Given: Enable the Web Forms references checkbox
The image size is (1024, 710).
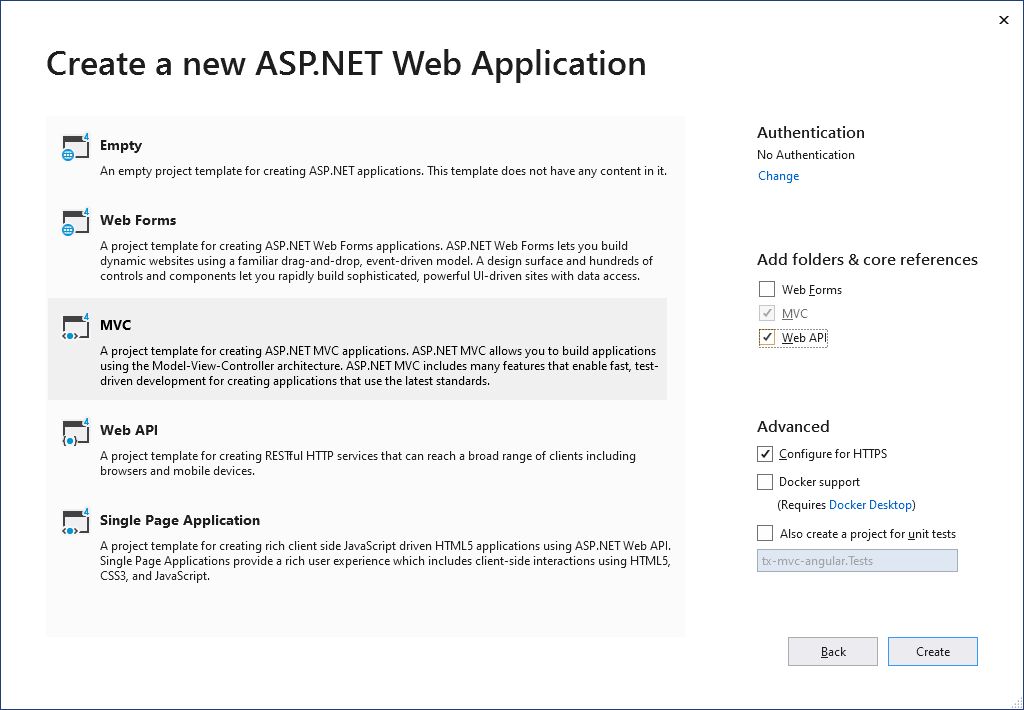Looking at the screenshot, I should 767,289.
